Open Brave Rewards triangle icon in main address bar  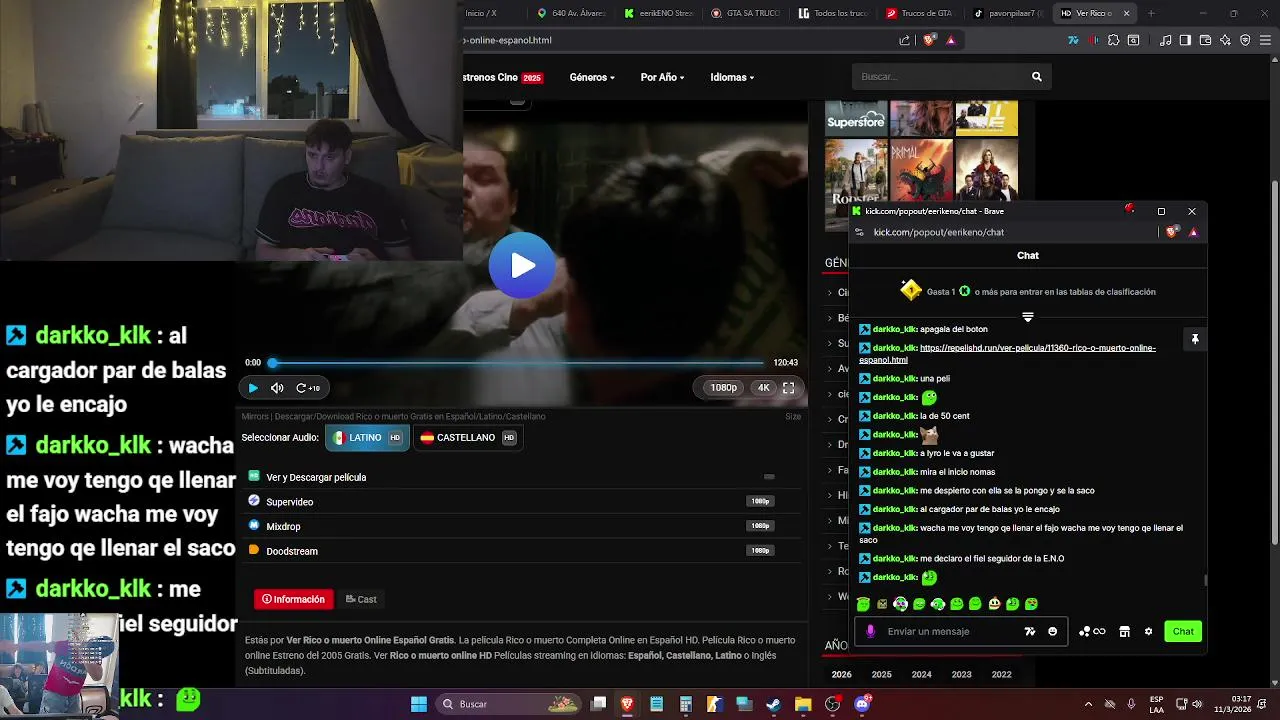pyautogui.click(x=951, y=40)
